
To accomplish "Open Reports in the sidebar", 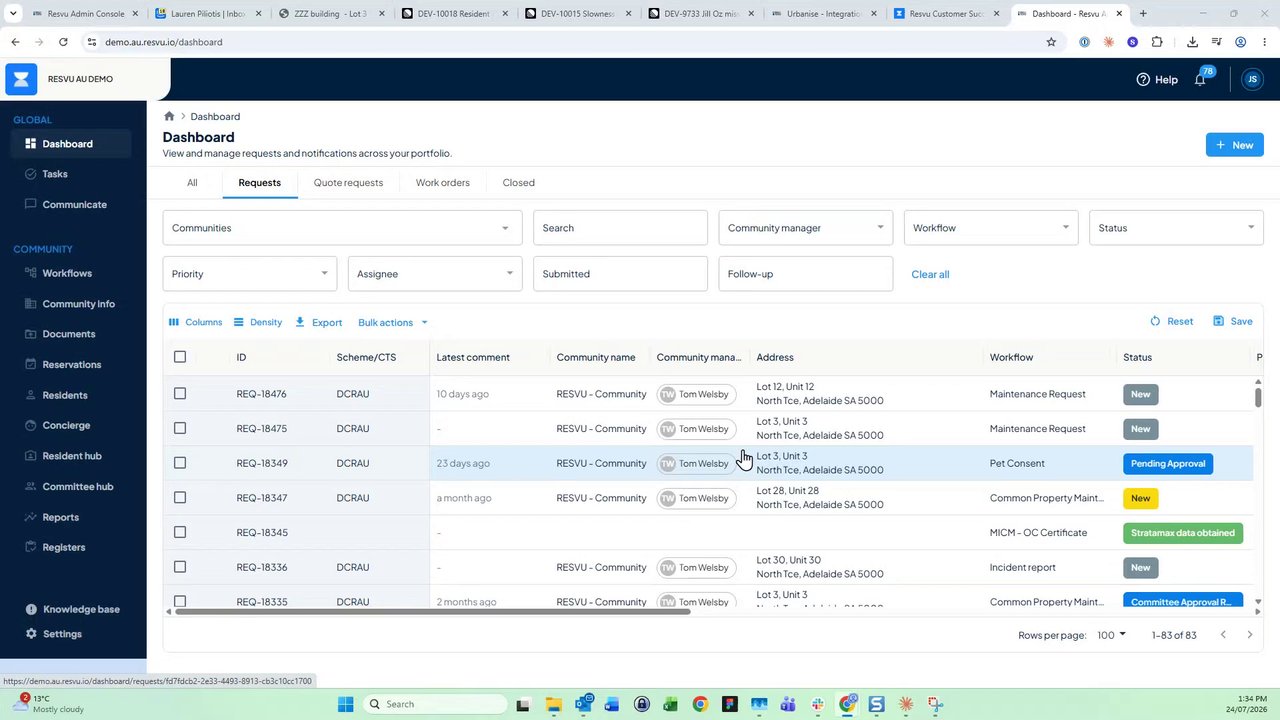I will (60, 517).
